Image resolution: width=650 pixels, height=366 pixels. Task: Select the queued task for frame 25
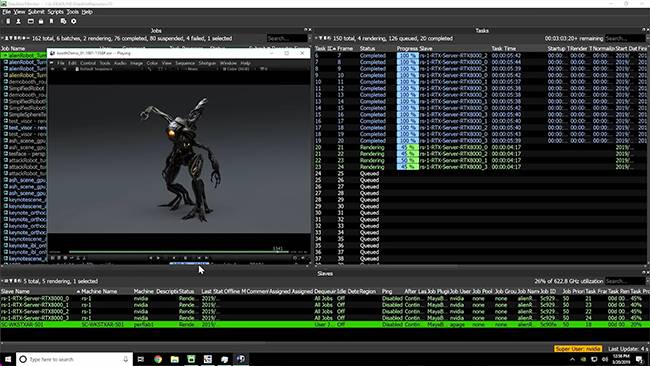[480, 174]
